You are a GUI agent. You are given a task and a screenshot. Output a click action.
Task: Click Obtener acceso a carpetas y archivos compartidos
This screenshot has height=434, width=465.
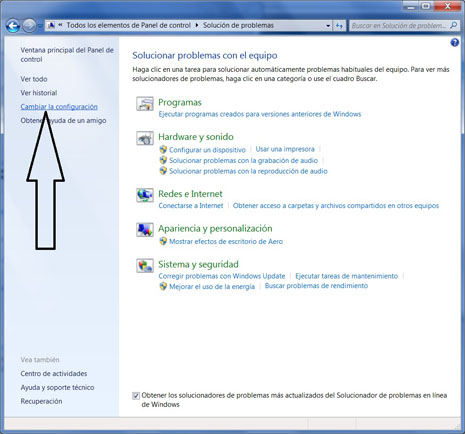pos(336,206)
